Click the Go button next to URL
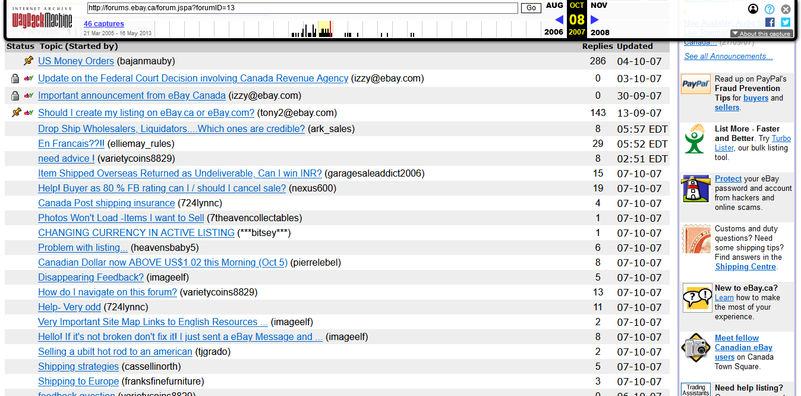The image size is (801, 396). click(531, 8)
